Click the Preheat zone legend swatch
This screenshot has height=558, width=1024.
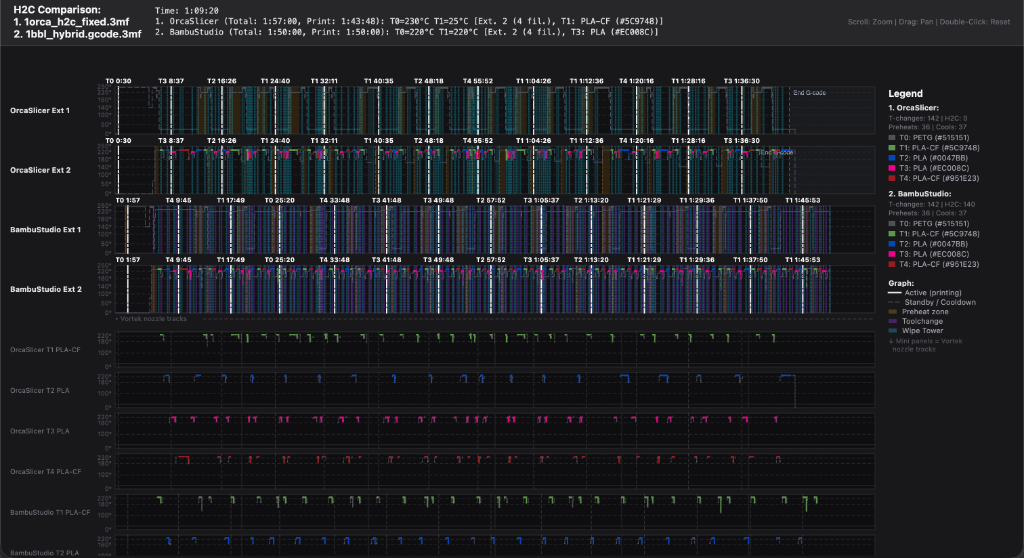coord(893,312)
